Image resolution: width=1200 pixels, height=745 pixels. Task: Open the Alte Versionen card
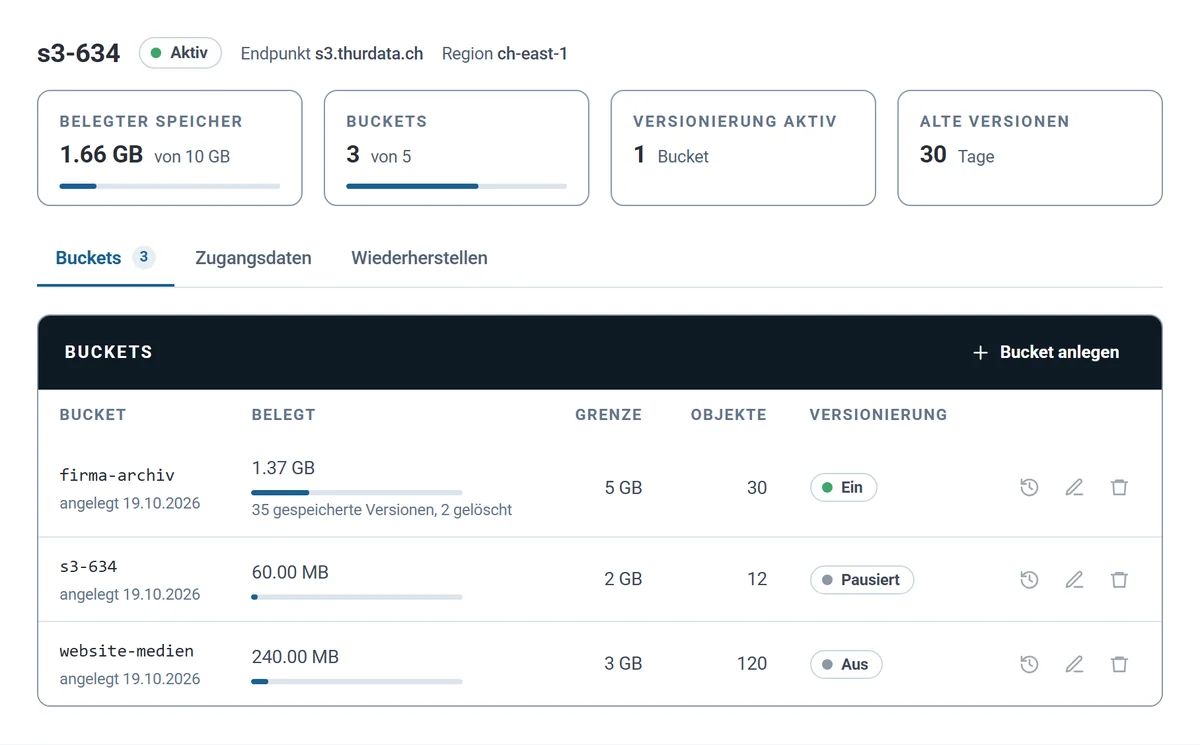(x=1030, y=148)
